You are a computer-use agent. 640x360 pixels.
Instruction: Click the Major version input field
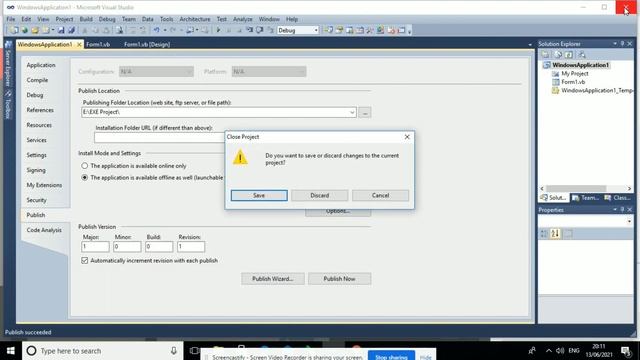click(x=95, y=247)
